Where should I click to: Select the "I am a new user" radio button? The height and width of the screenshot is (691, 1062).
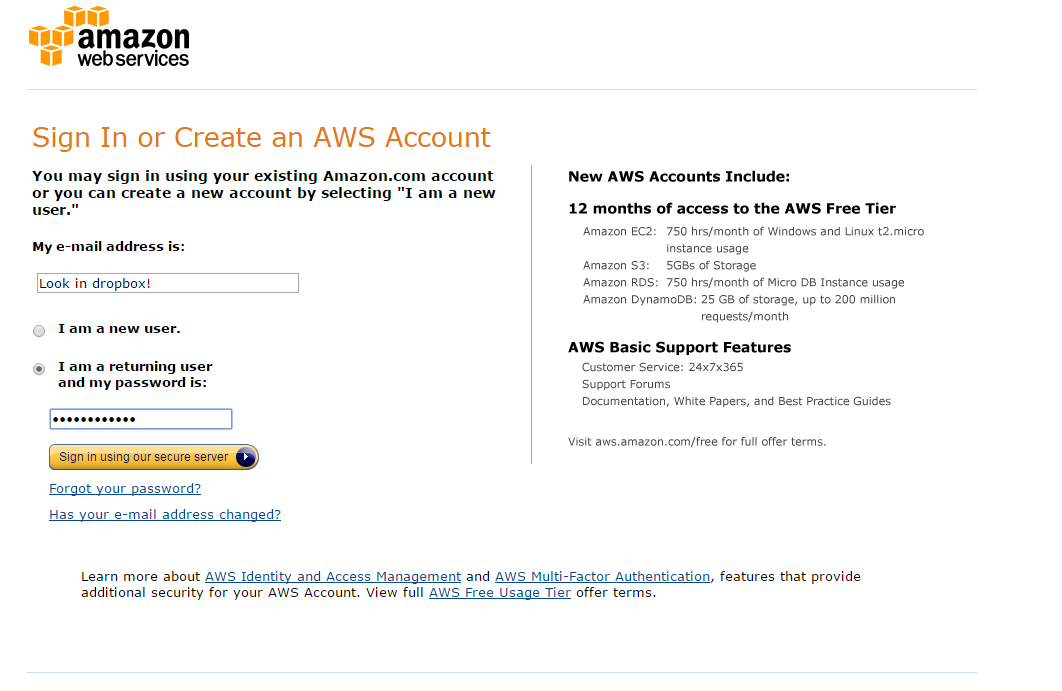coord(39,331)
